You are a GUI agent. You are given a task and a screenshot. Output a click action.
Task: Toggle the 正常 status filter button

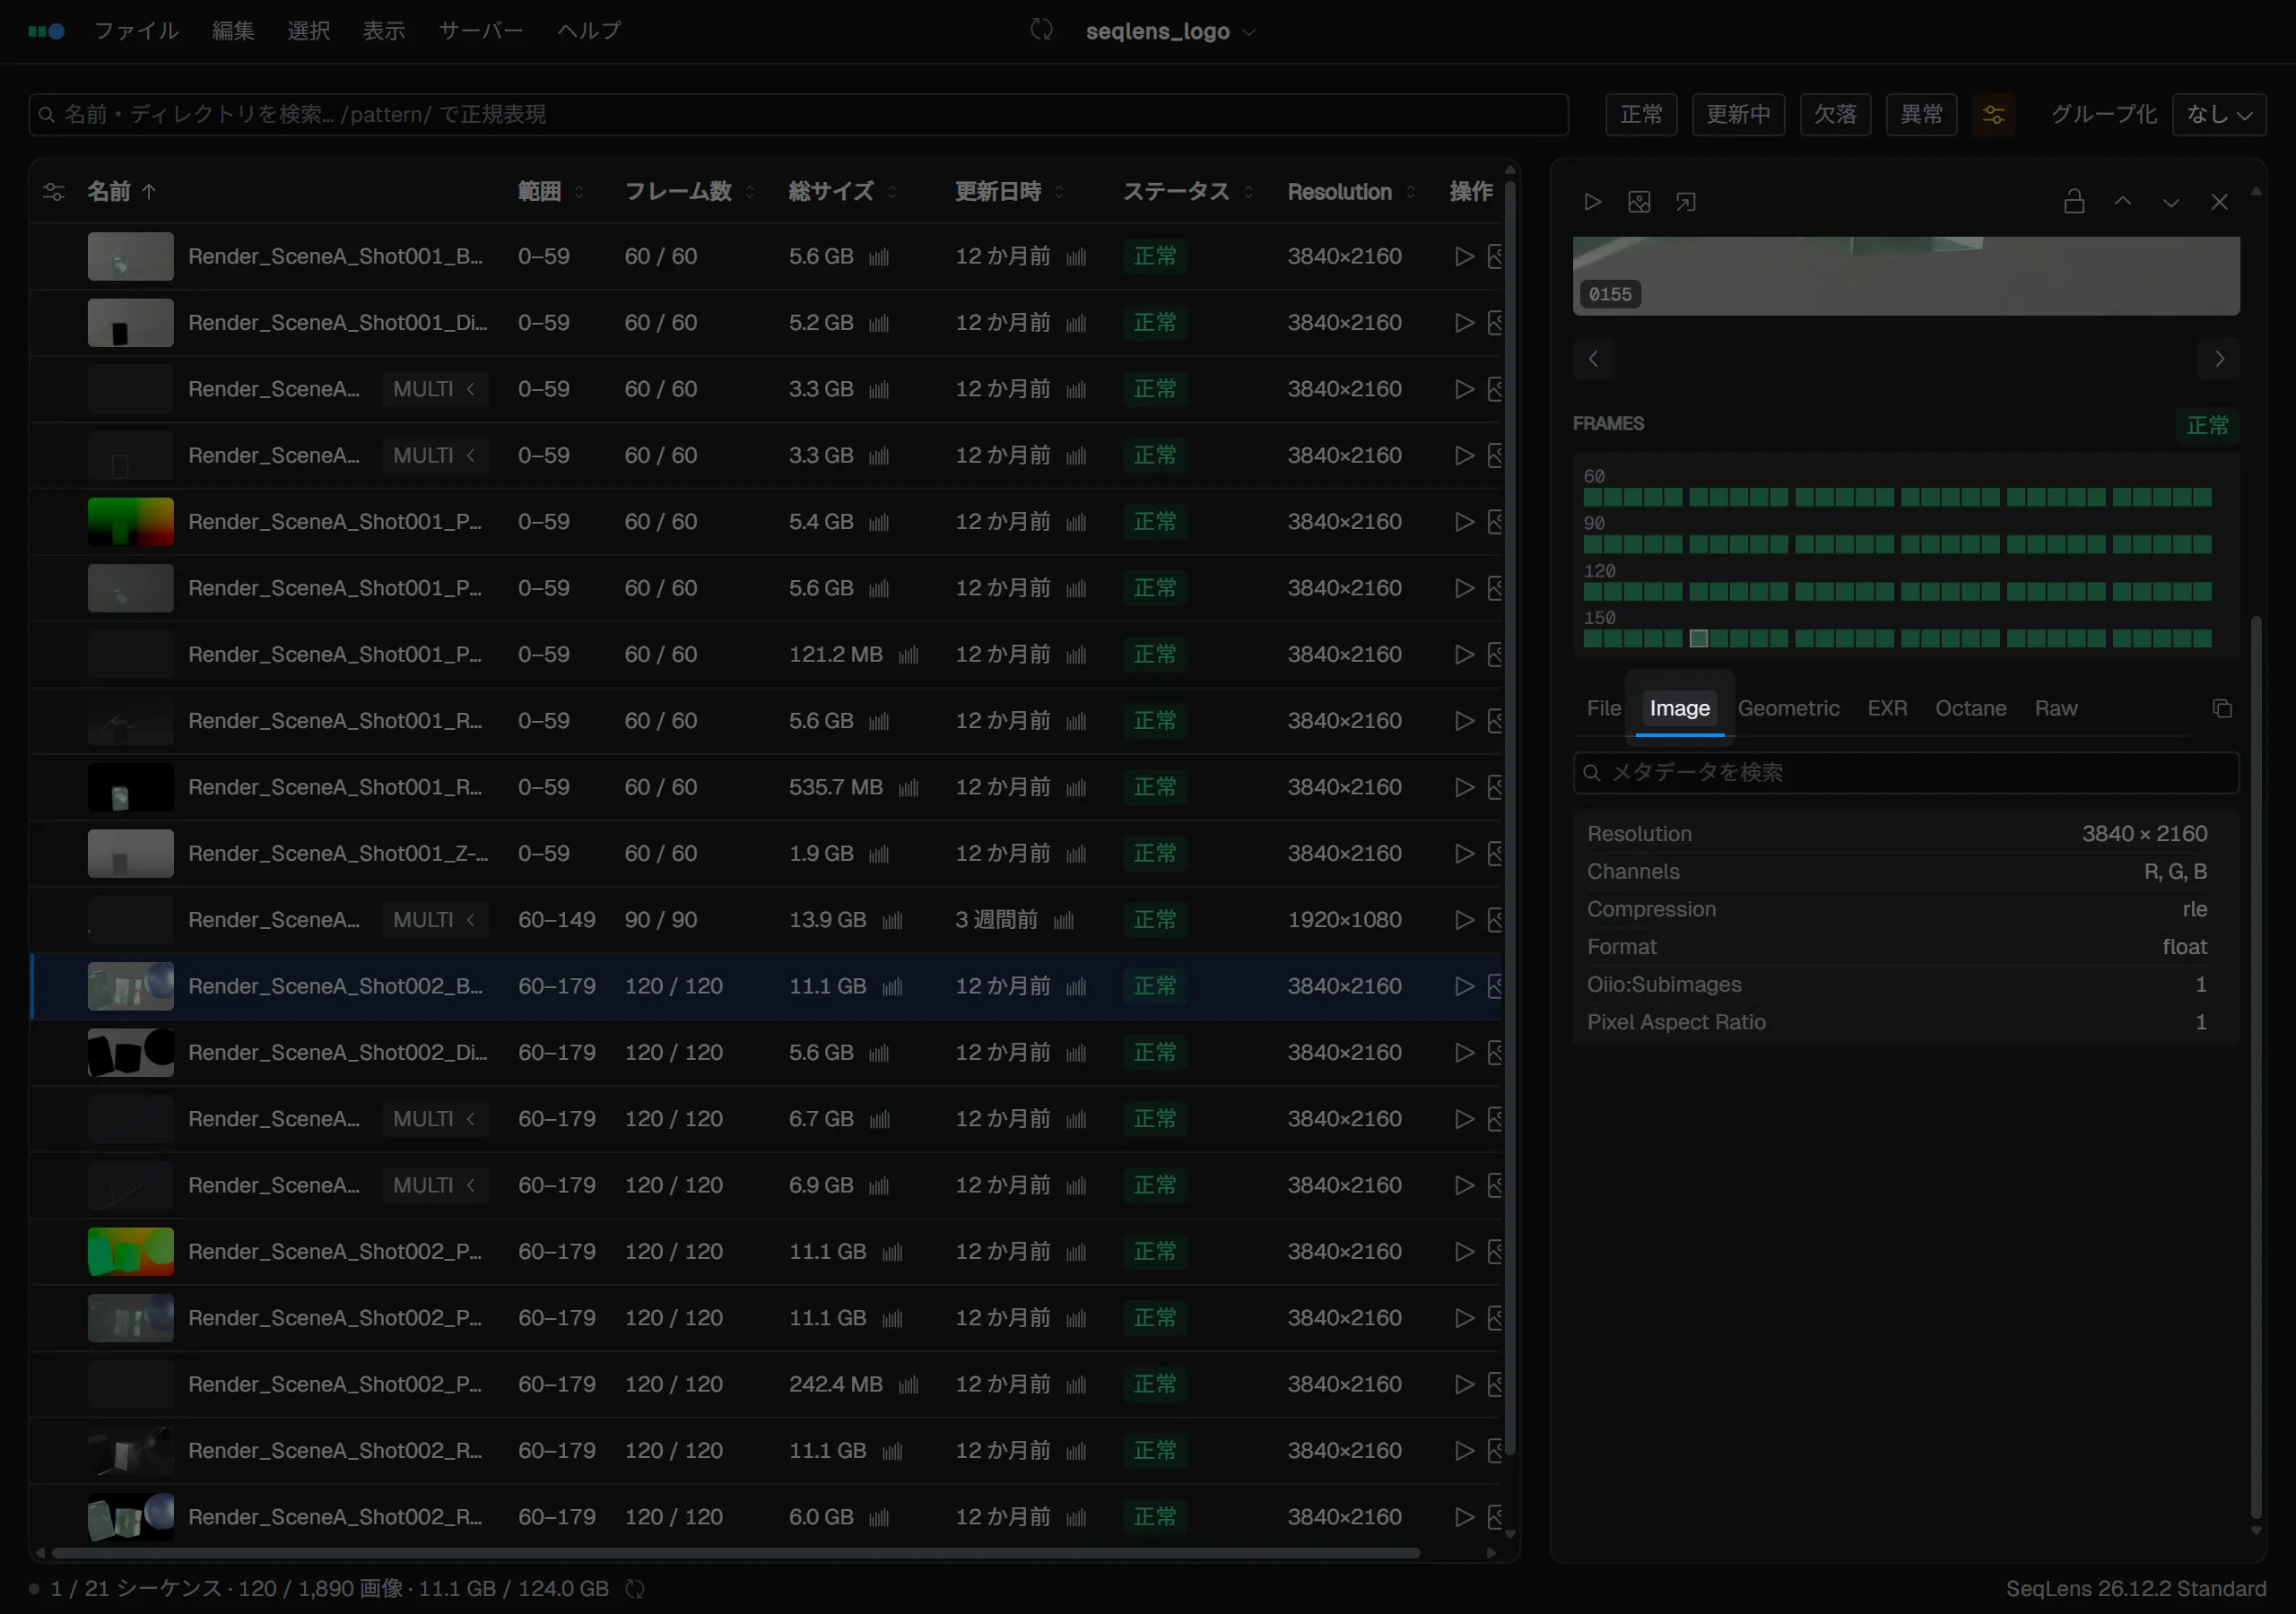point(1641,114)
